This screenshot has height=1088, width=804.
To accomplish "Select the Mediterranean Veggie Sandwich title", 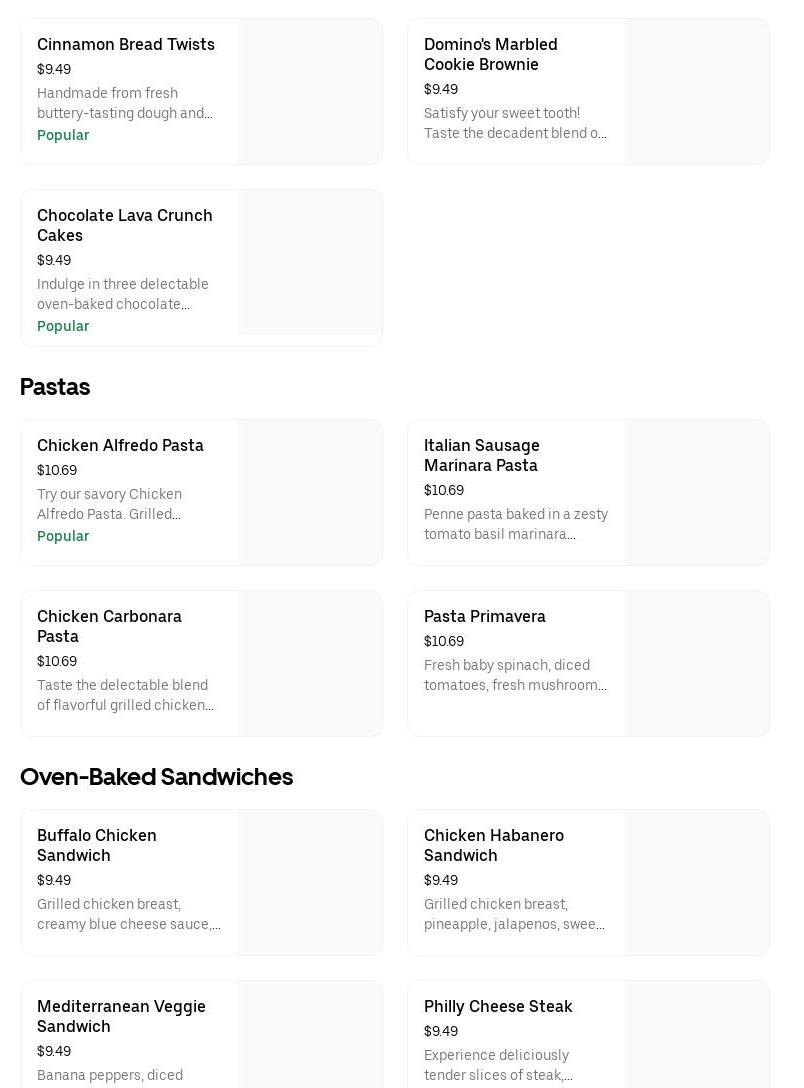I will [x=121, y=1016].
